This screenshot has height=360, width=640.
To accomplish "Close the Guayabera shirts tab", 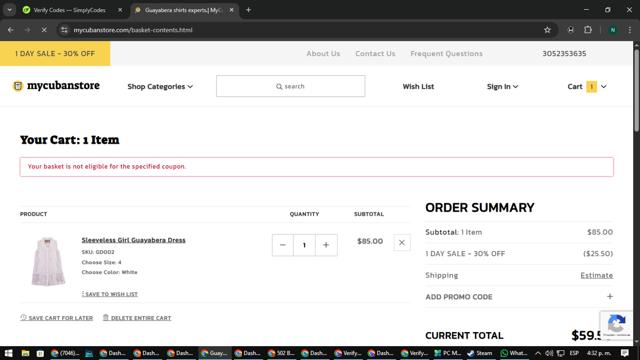I will point(231,10).
